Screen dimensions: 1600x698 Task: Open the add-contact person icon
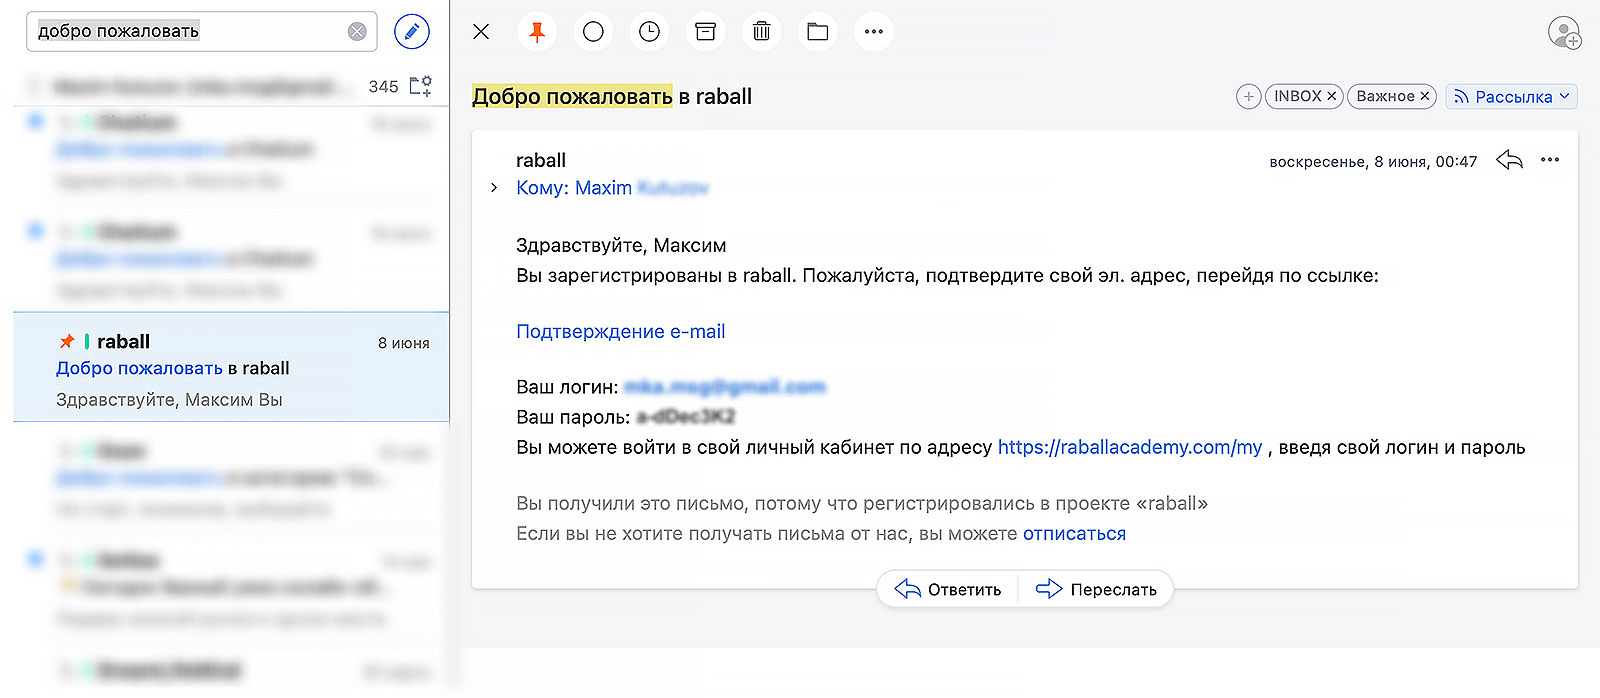click(x=1564, y=32)
